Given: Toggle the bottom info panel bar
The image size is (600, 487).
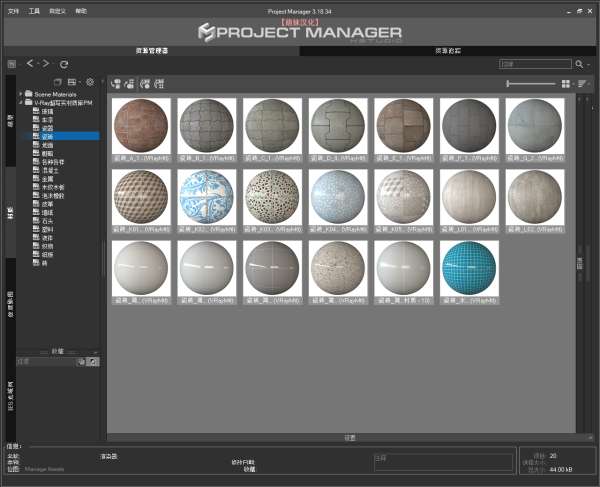Looking at the screenshot, I should pos(350,438).
